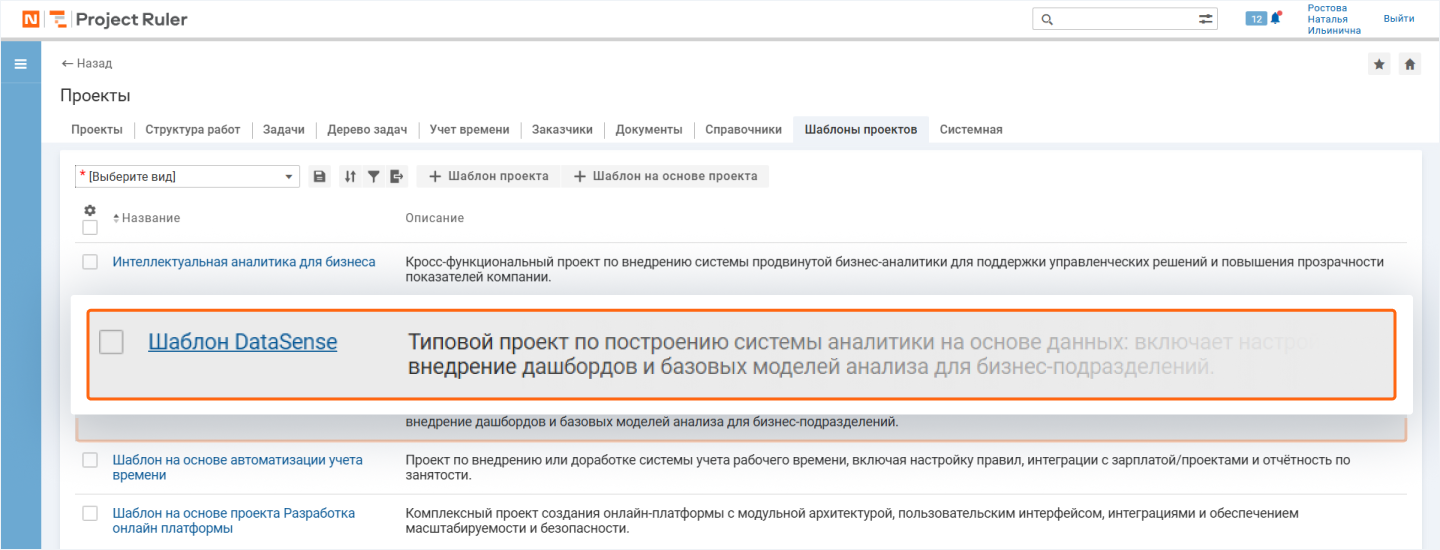This screenshot has width=1440, height=550.
Task: Go to home page icon
Action: click(1410, 64)
